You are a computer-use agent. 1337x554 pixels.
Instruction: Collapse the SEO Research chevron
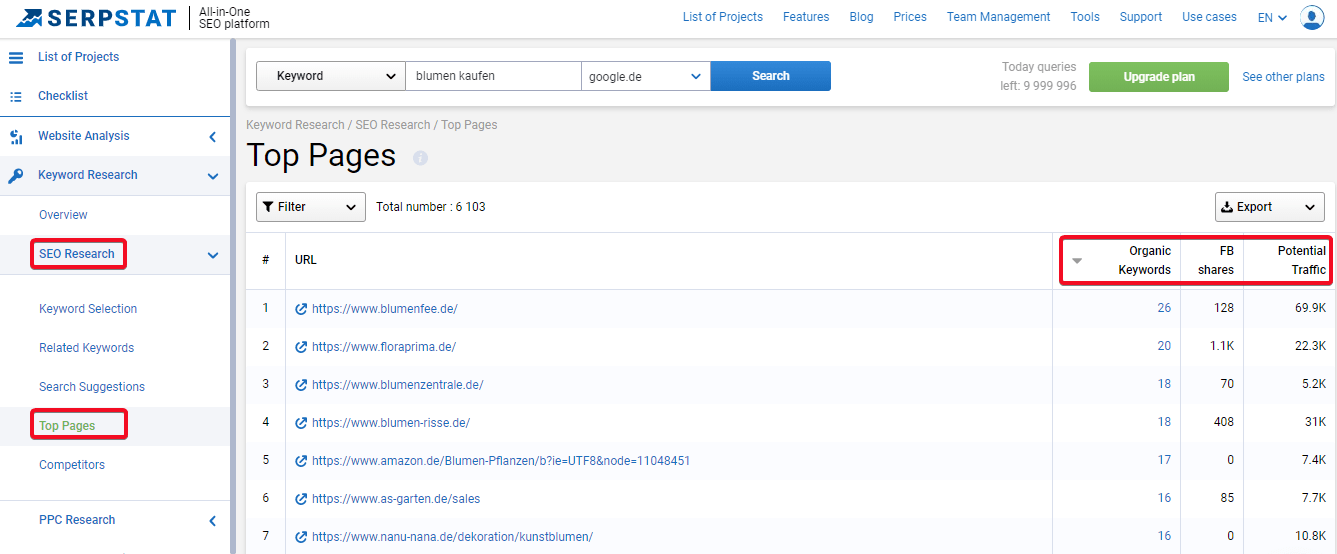coord(212,255)
